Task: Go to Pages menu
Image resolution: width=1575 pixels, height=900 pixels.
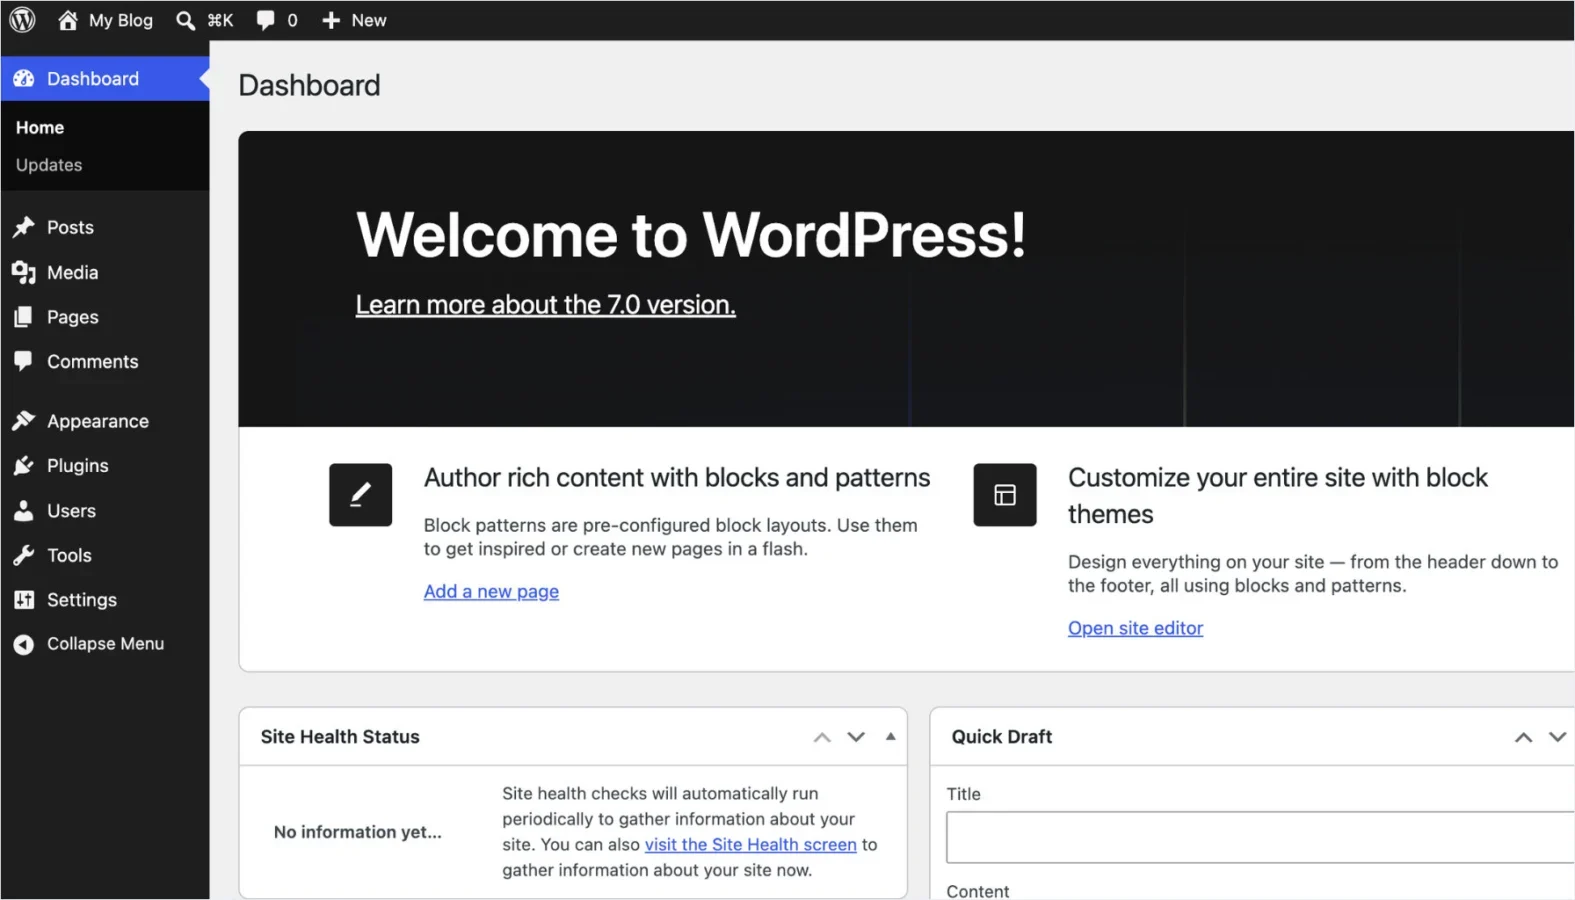Action: pos(73,317)
